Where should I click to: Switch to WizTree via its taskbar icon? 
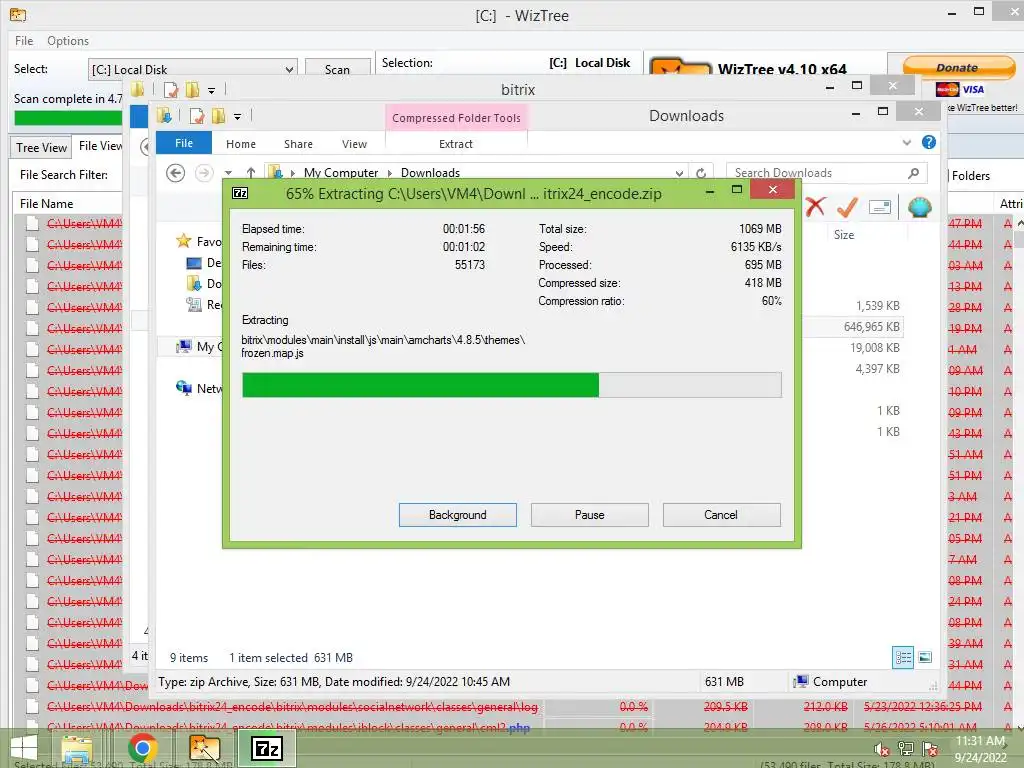coord(204,748)
